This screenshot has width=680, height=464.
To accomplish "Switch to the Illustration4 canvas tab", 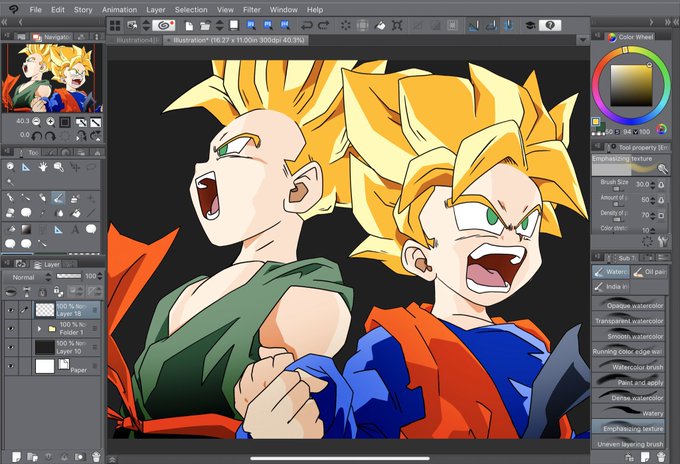I will click(137, 40).
